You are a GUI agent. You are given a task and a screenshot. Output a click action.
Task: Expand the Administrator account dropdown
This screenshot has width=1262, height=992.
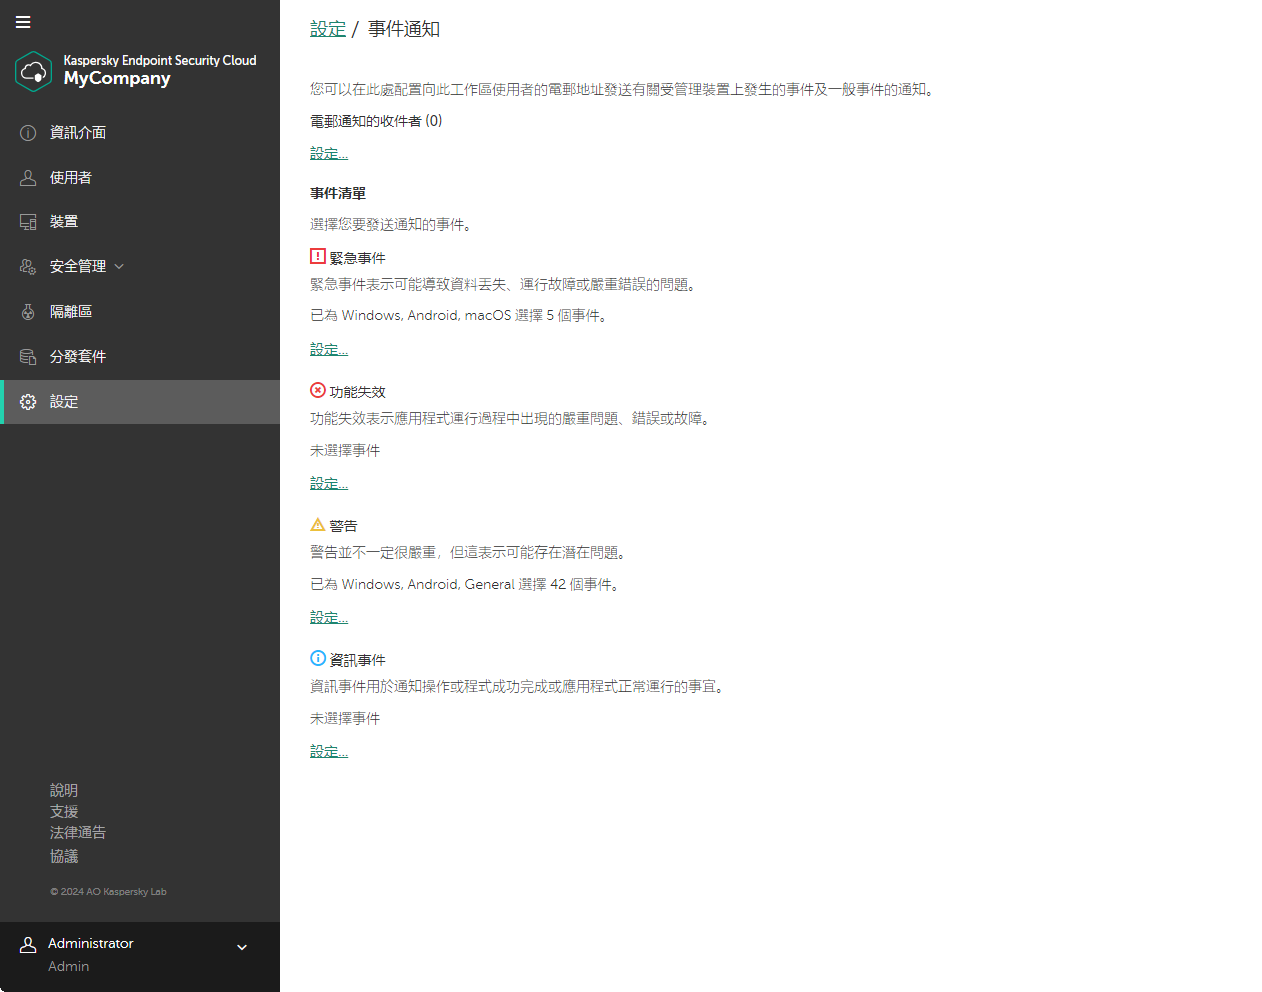pos(241,946)
